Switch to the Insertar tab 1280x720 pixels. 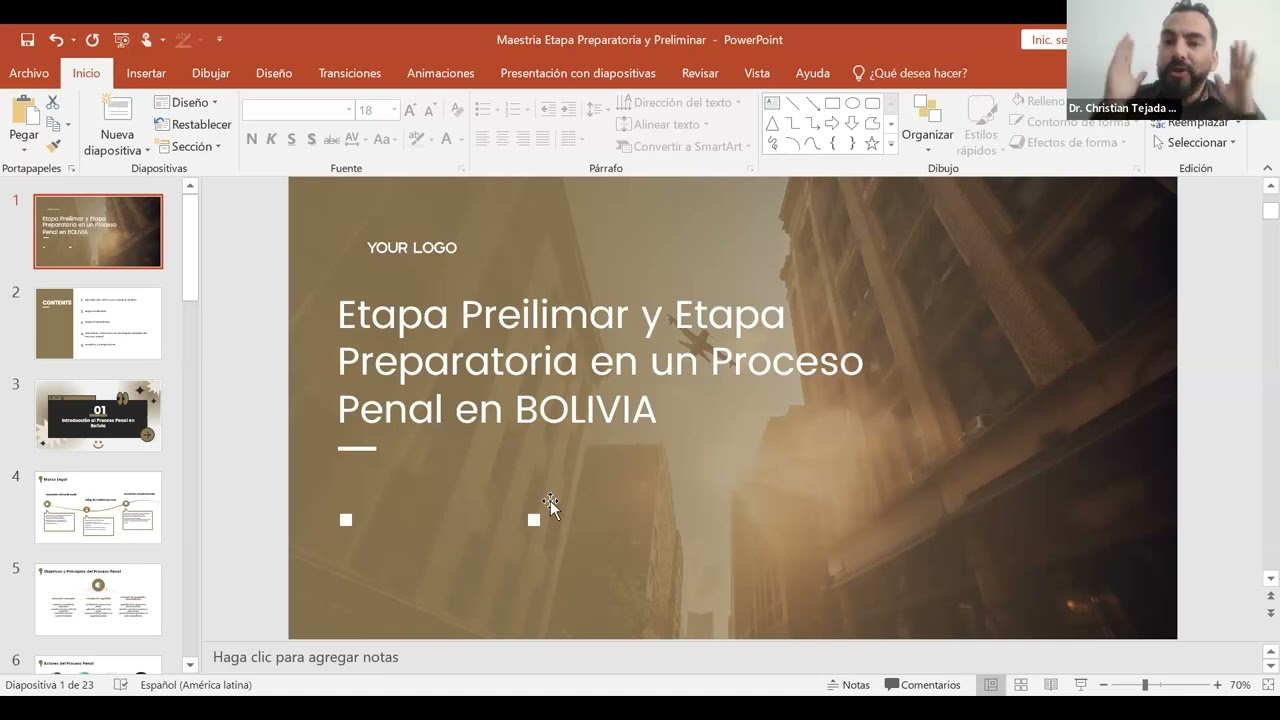pyautogui.click(x=146, y=73)
